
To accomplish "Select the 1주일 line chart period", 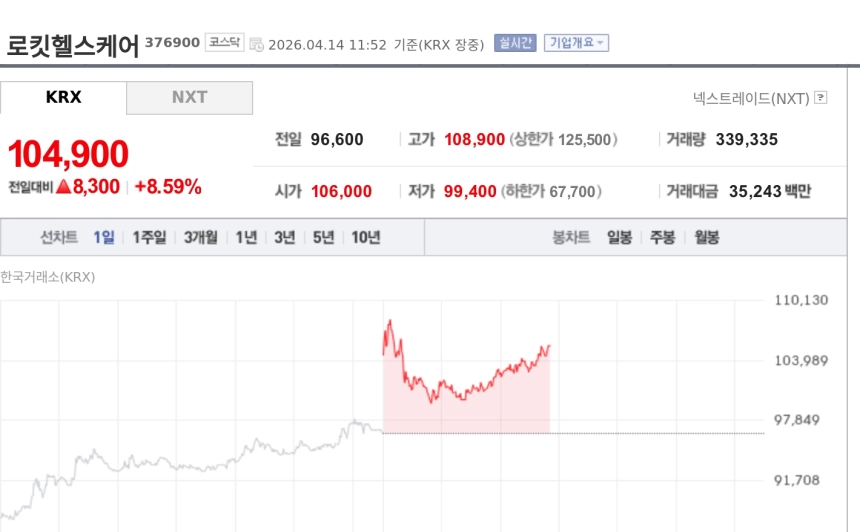I will coord(150,237).
